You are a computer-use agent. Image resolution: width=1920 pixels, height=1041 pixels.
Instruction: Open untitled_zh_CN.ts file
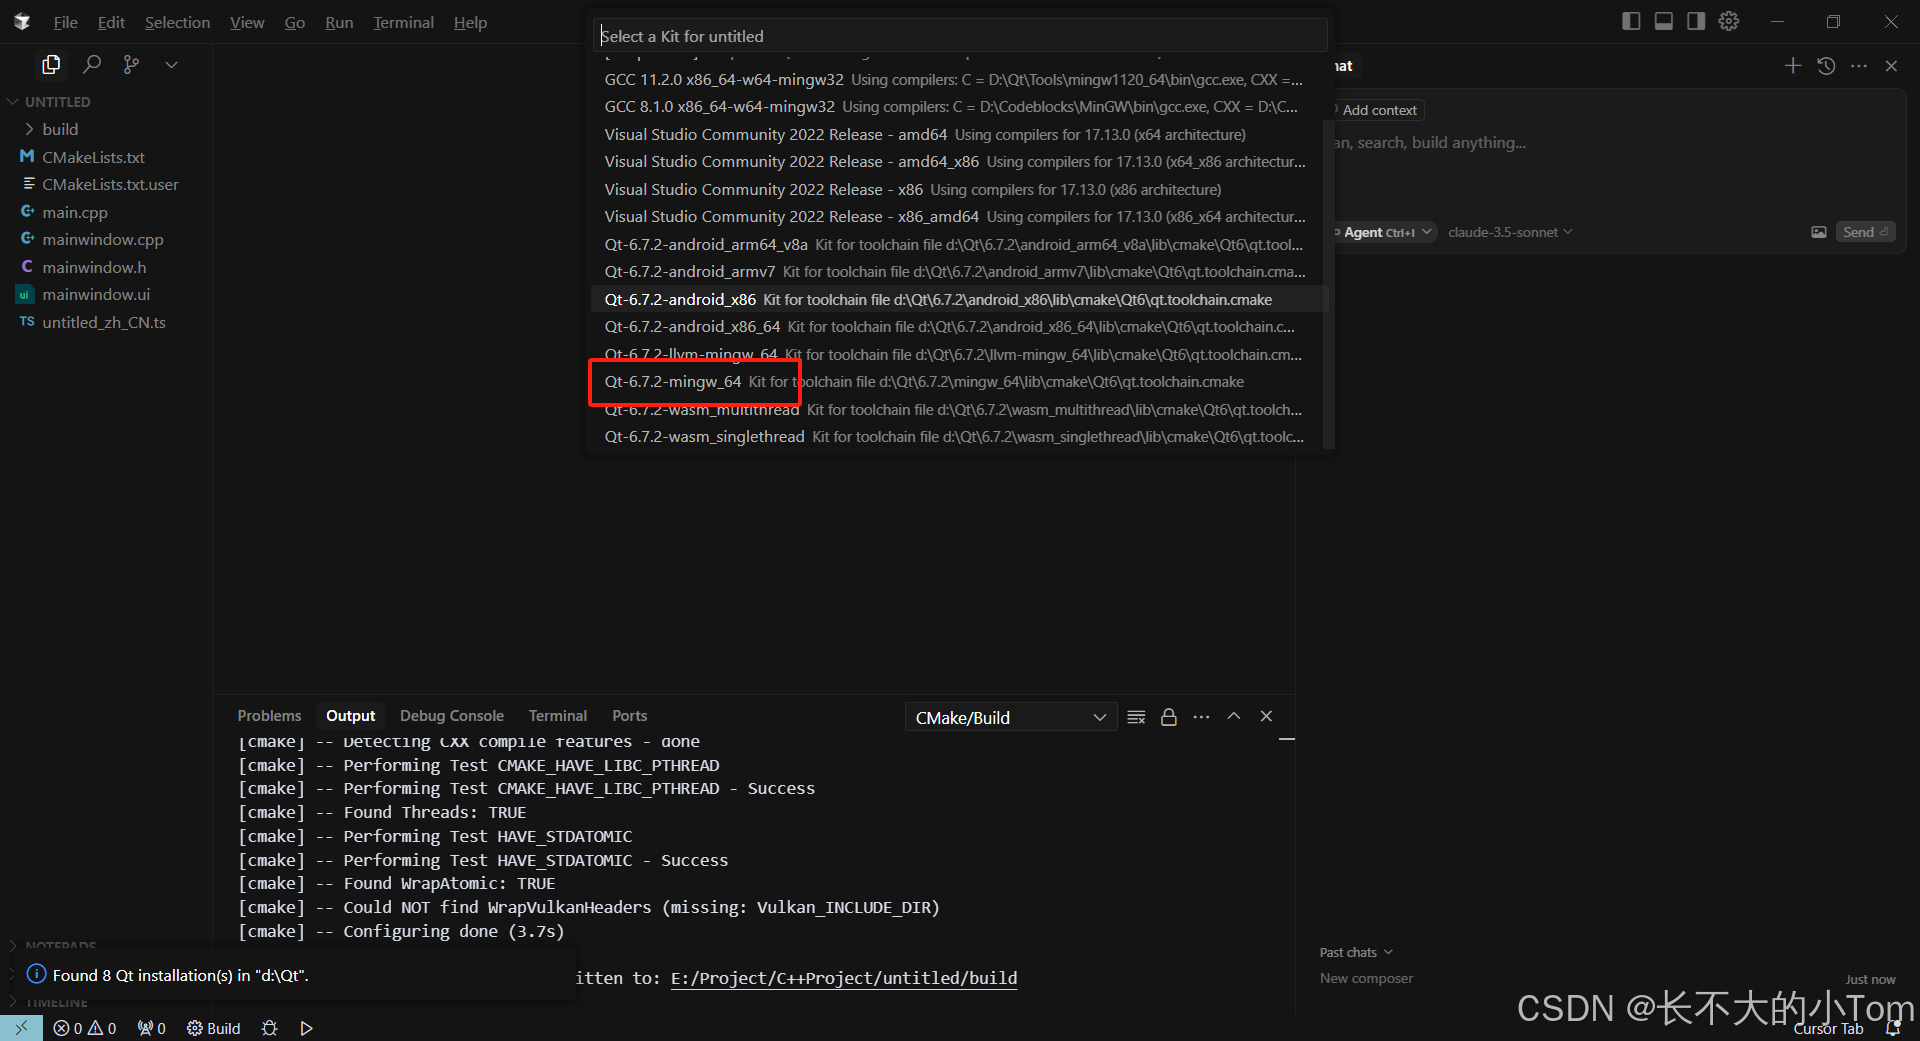coord(106,322)
